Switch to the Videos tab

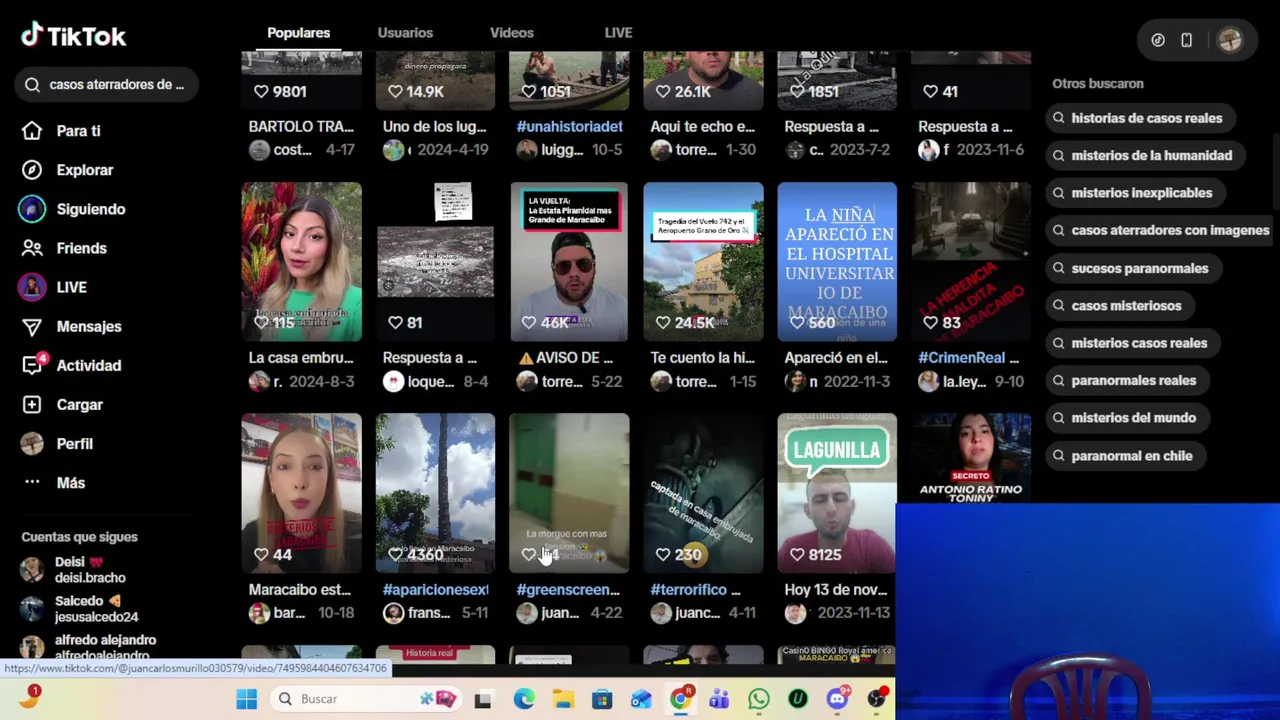point(511,33)
